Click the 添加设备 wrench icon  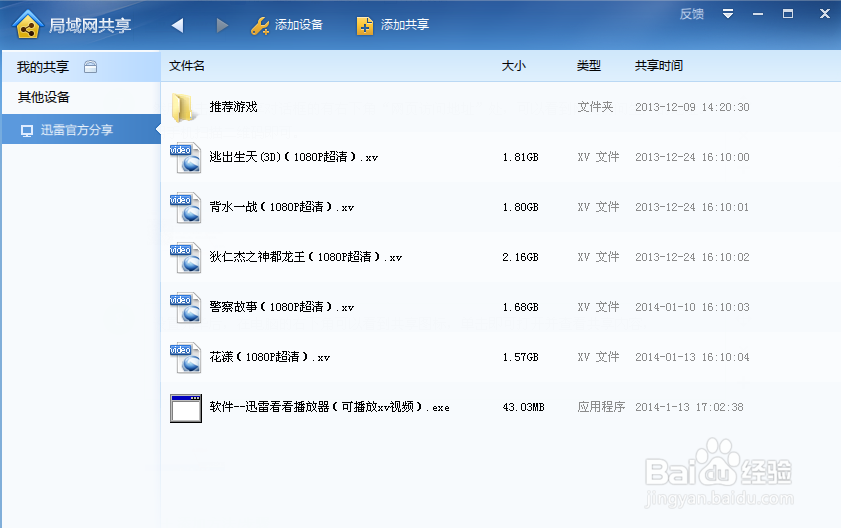pyautogui.click(x=260, y=26)
